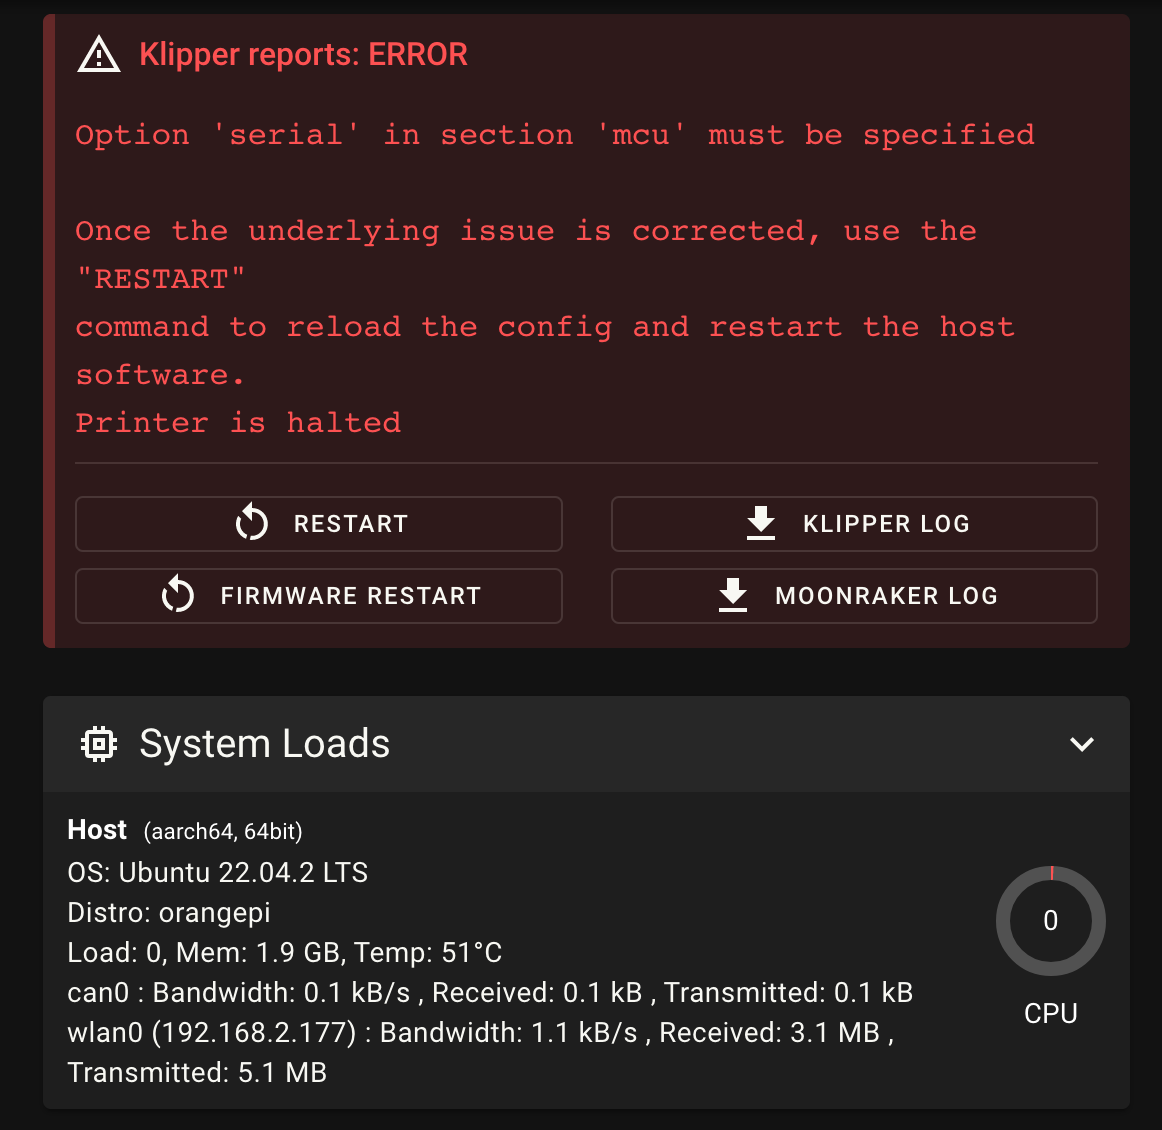Click the download icon beside MOONRAKER LOG
The image size is (1162, 1130).
733,595
